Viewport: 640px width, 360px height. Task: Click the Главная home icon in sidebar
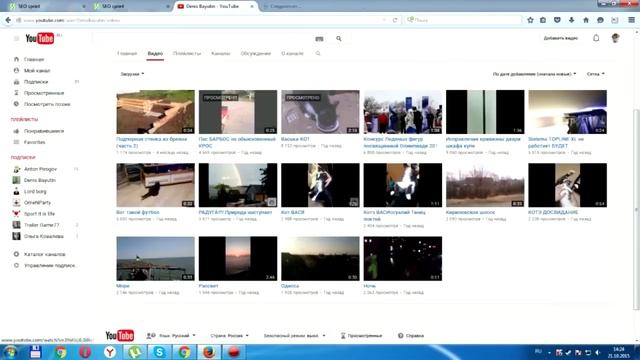point(16,59)
